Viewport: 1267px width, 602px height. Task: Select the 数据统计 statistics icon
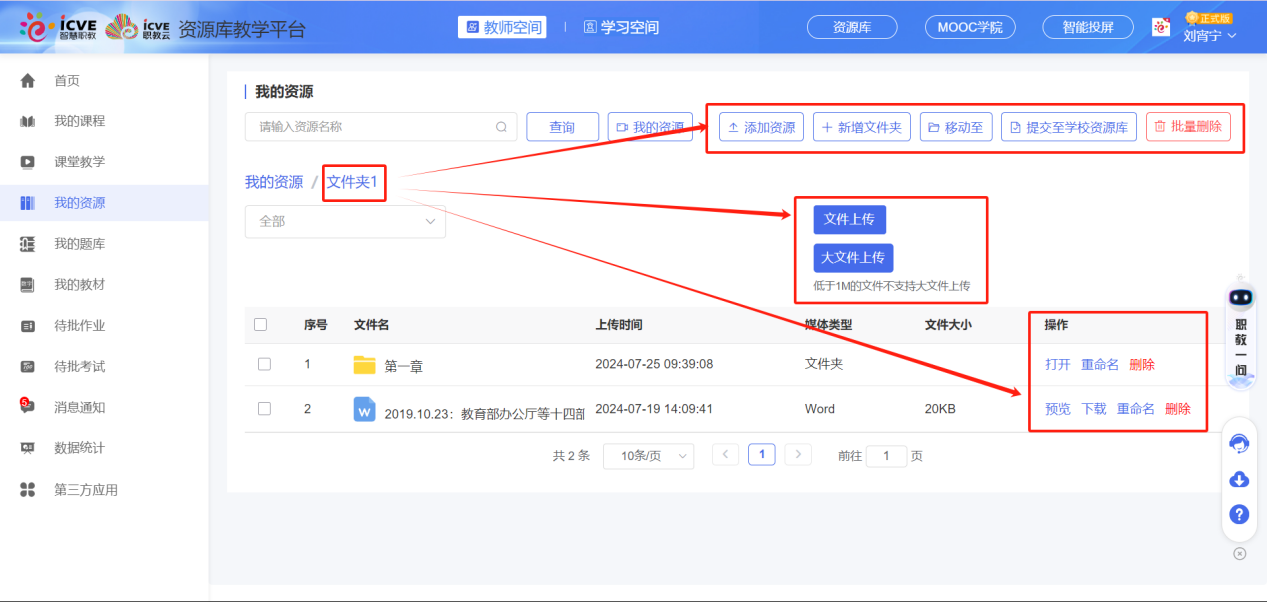tap(27, 447)
